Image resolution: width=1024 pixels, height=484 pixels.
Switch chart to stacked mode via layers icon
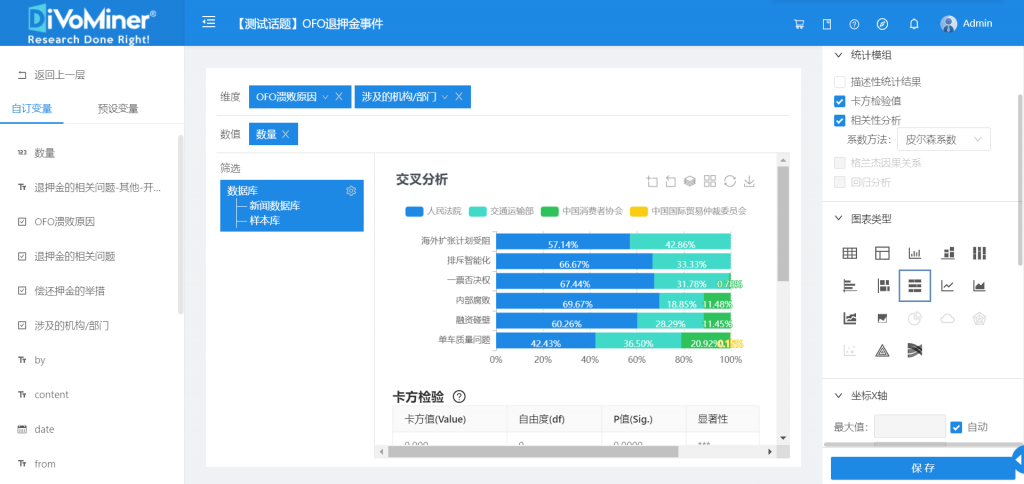[x=690, y=181]
